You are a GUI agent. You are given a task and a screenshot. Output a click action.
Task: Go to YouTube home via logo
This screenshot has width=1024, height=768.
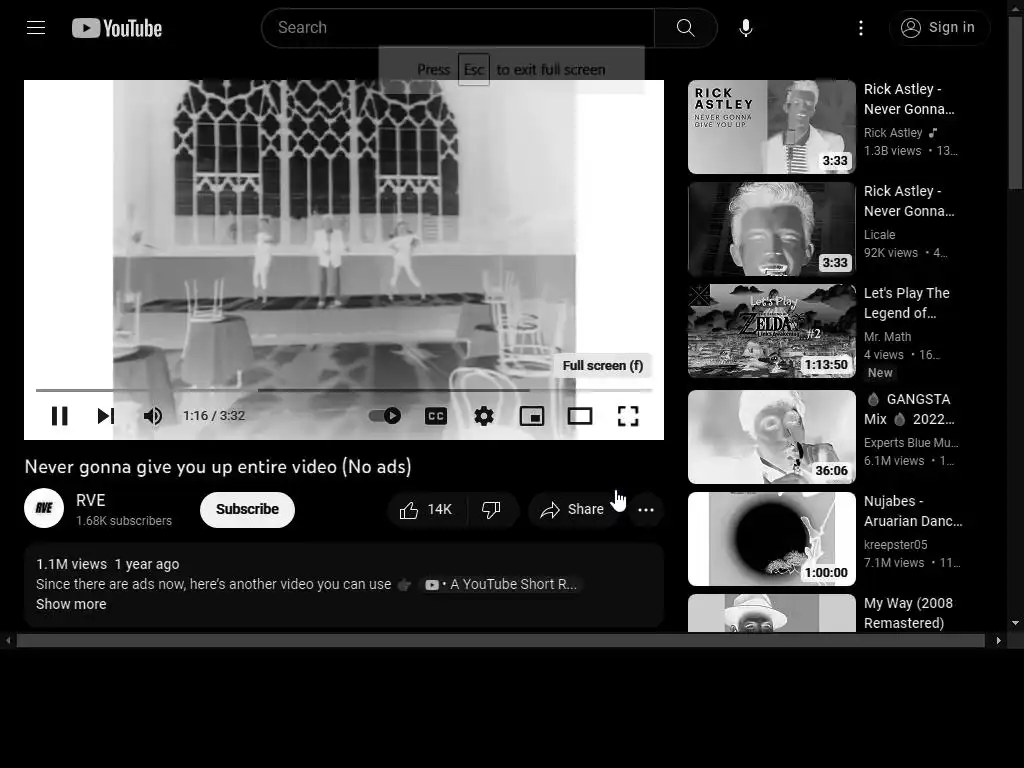tap(117, 28)
